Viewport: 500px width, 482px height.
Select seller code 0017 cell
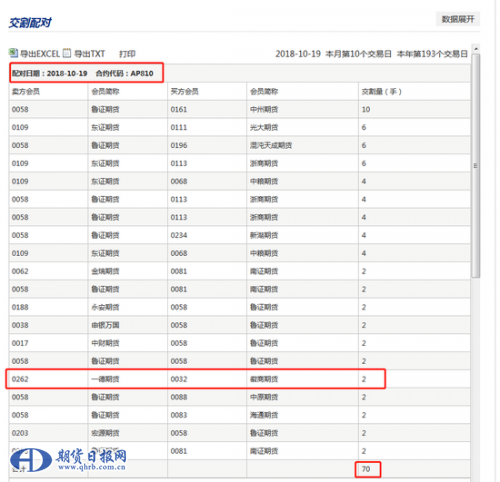[48, 343]
